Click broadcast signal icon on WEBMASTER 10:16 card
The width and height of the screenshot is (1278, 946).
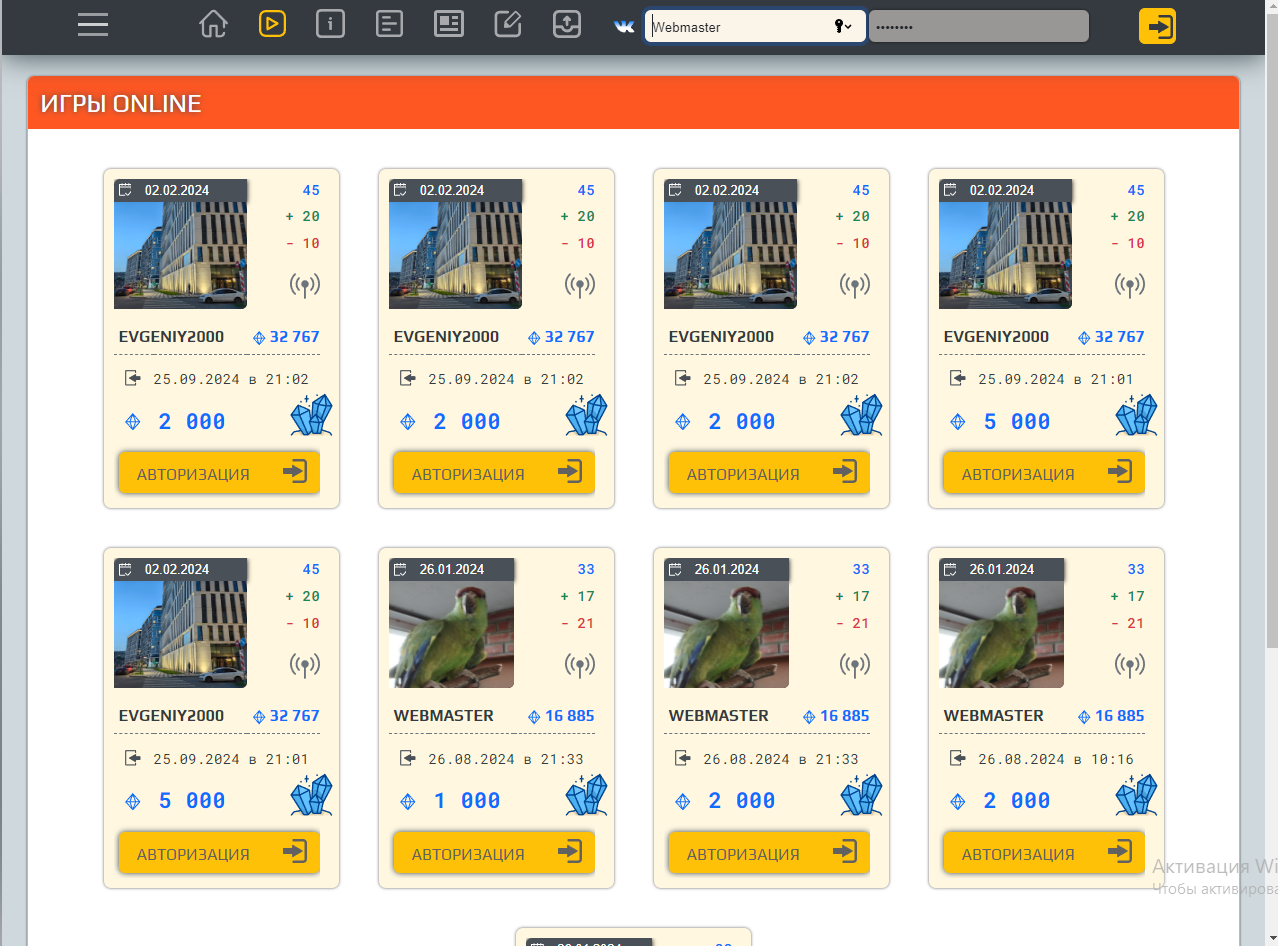[1130, 665]
